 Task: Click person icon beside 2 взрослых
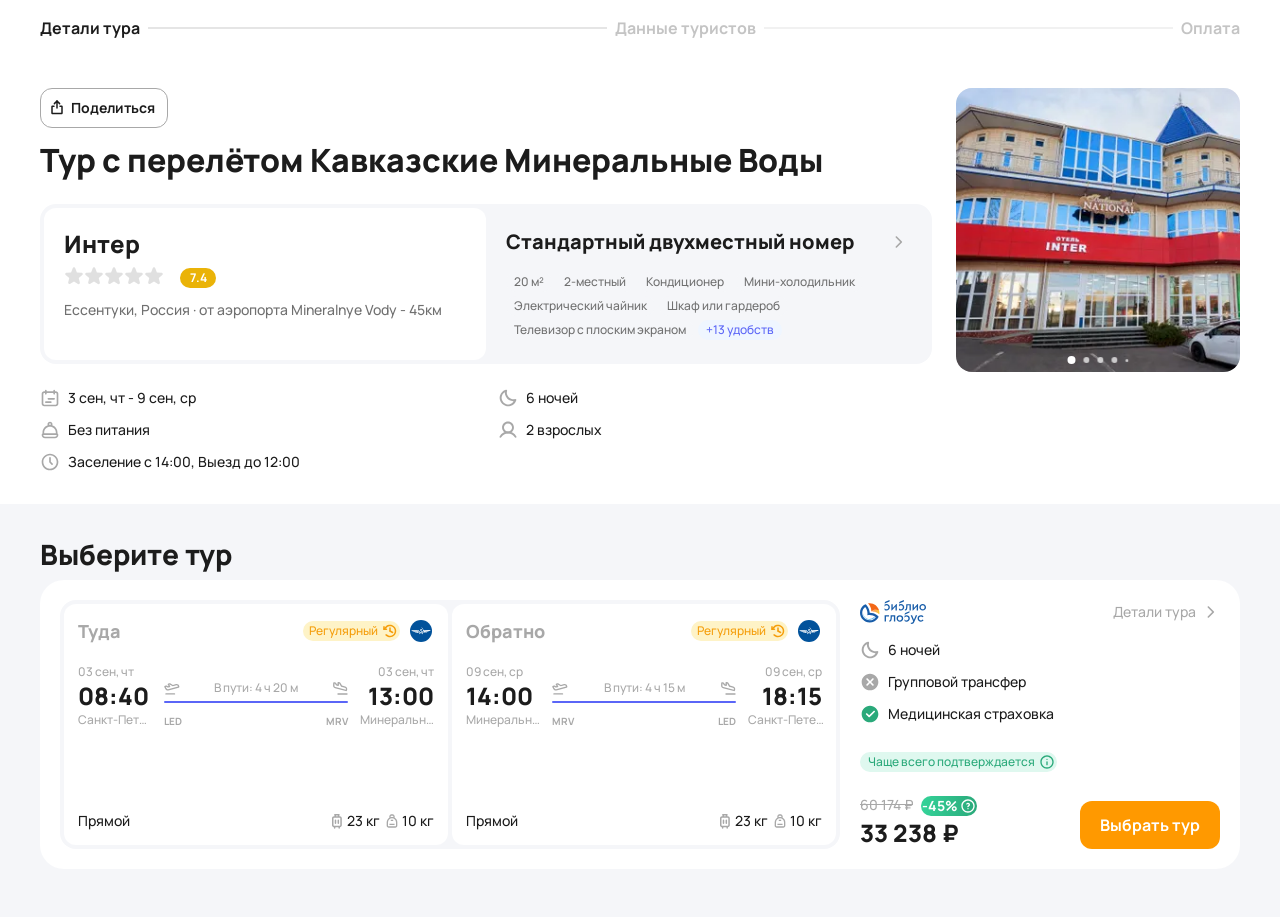pos(508,430)
